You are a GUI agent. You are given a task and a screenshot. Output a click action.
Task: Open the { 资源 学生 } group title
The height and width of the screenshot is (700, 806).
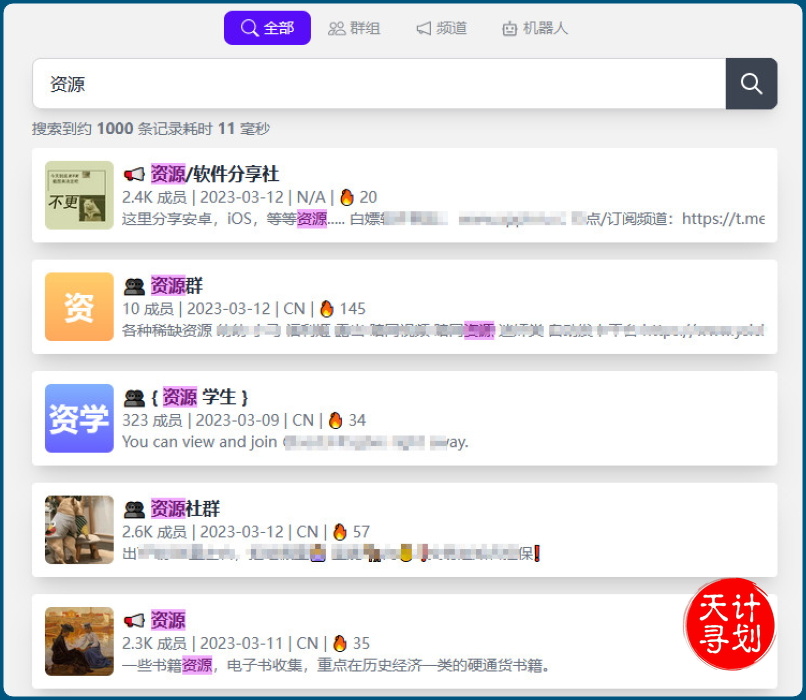pyautogui.click(x=199, y=397)
